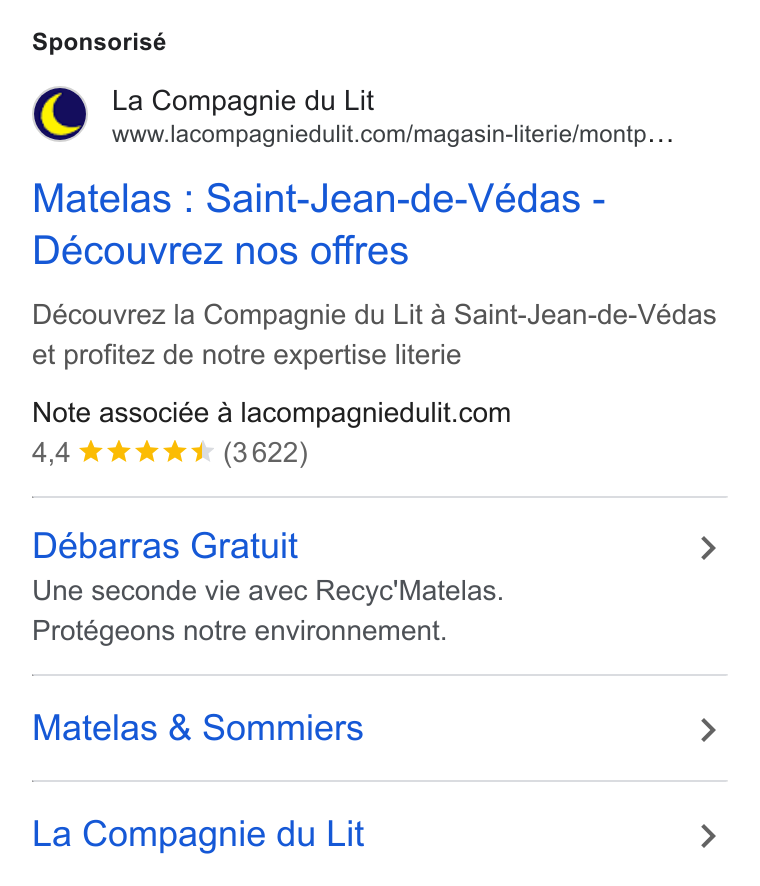Select La Compagnie du Lit advertiser name
The width and height of the screenshot is (760, 886).
243,101
